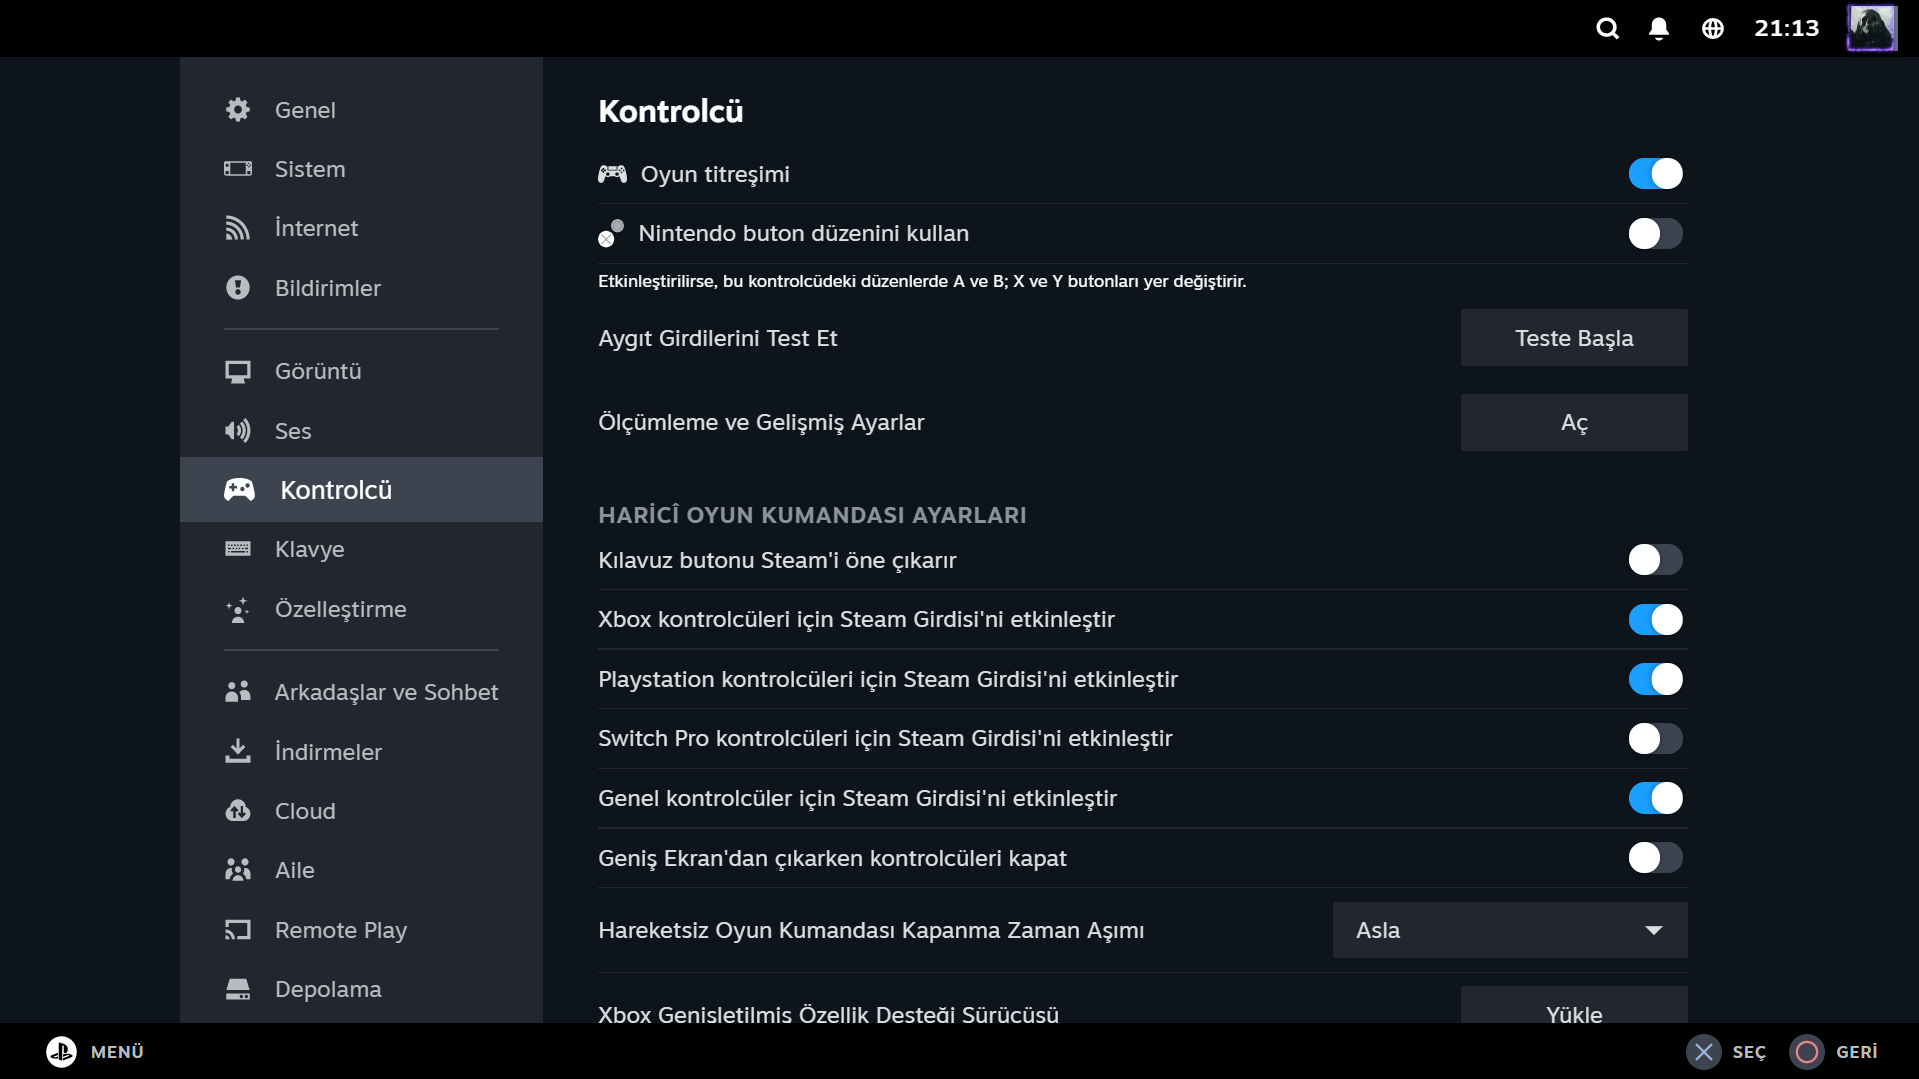This screenshot has width=1919, height=1079.
Task: Open the Görüntü settings section
Action: (318, 371)
